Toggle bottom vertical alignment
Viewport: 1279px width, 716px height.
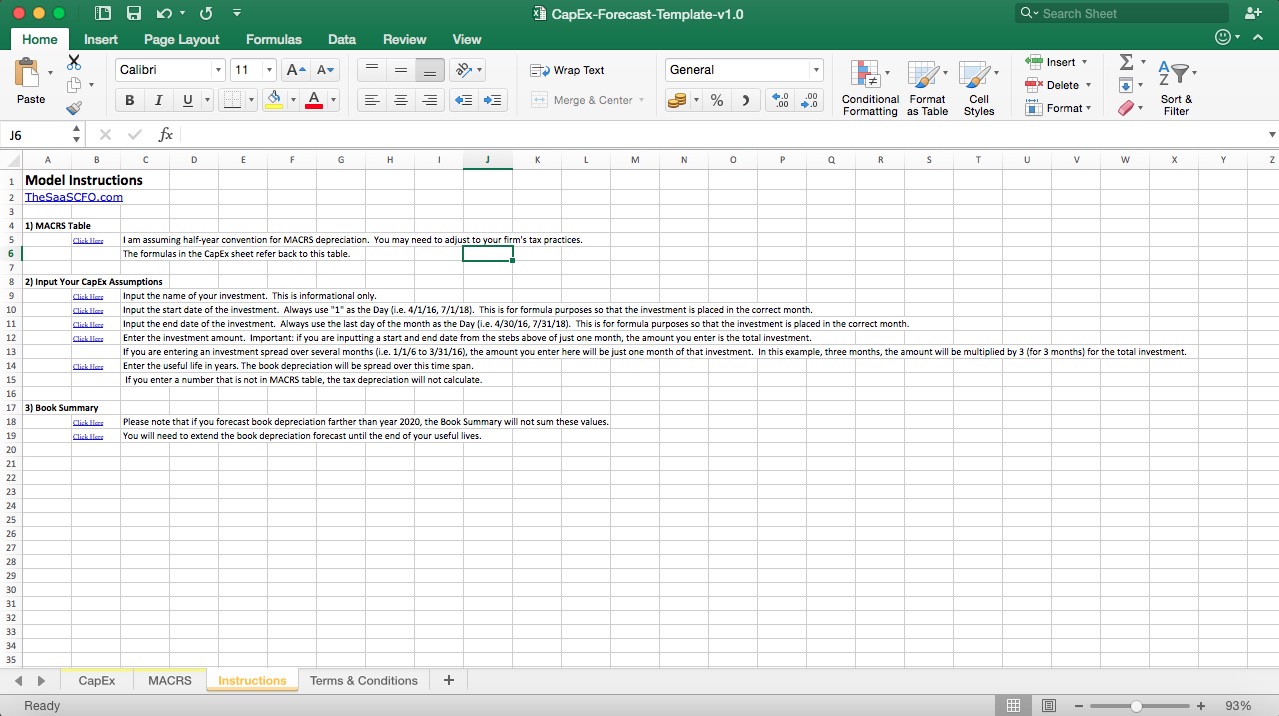click(x=430, y=70)
